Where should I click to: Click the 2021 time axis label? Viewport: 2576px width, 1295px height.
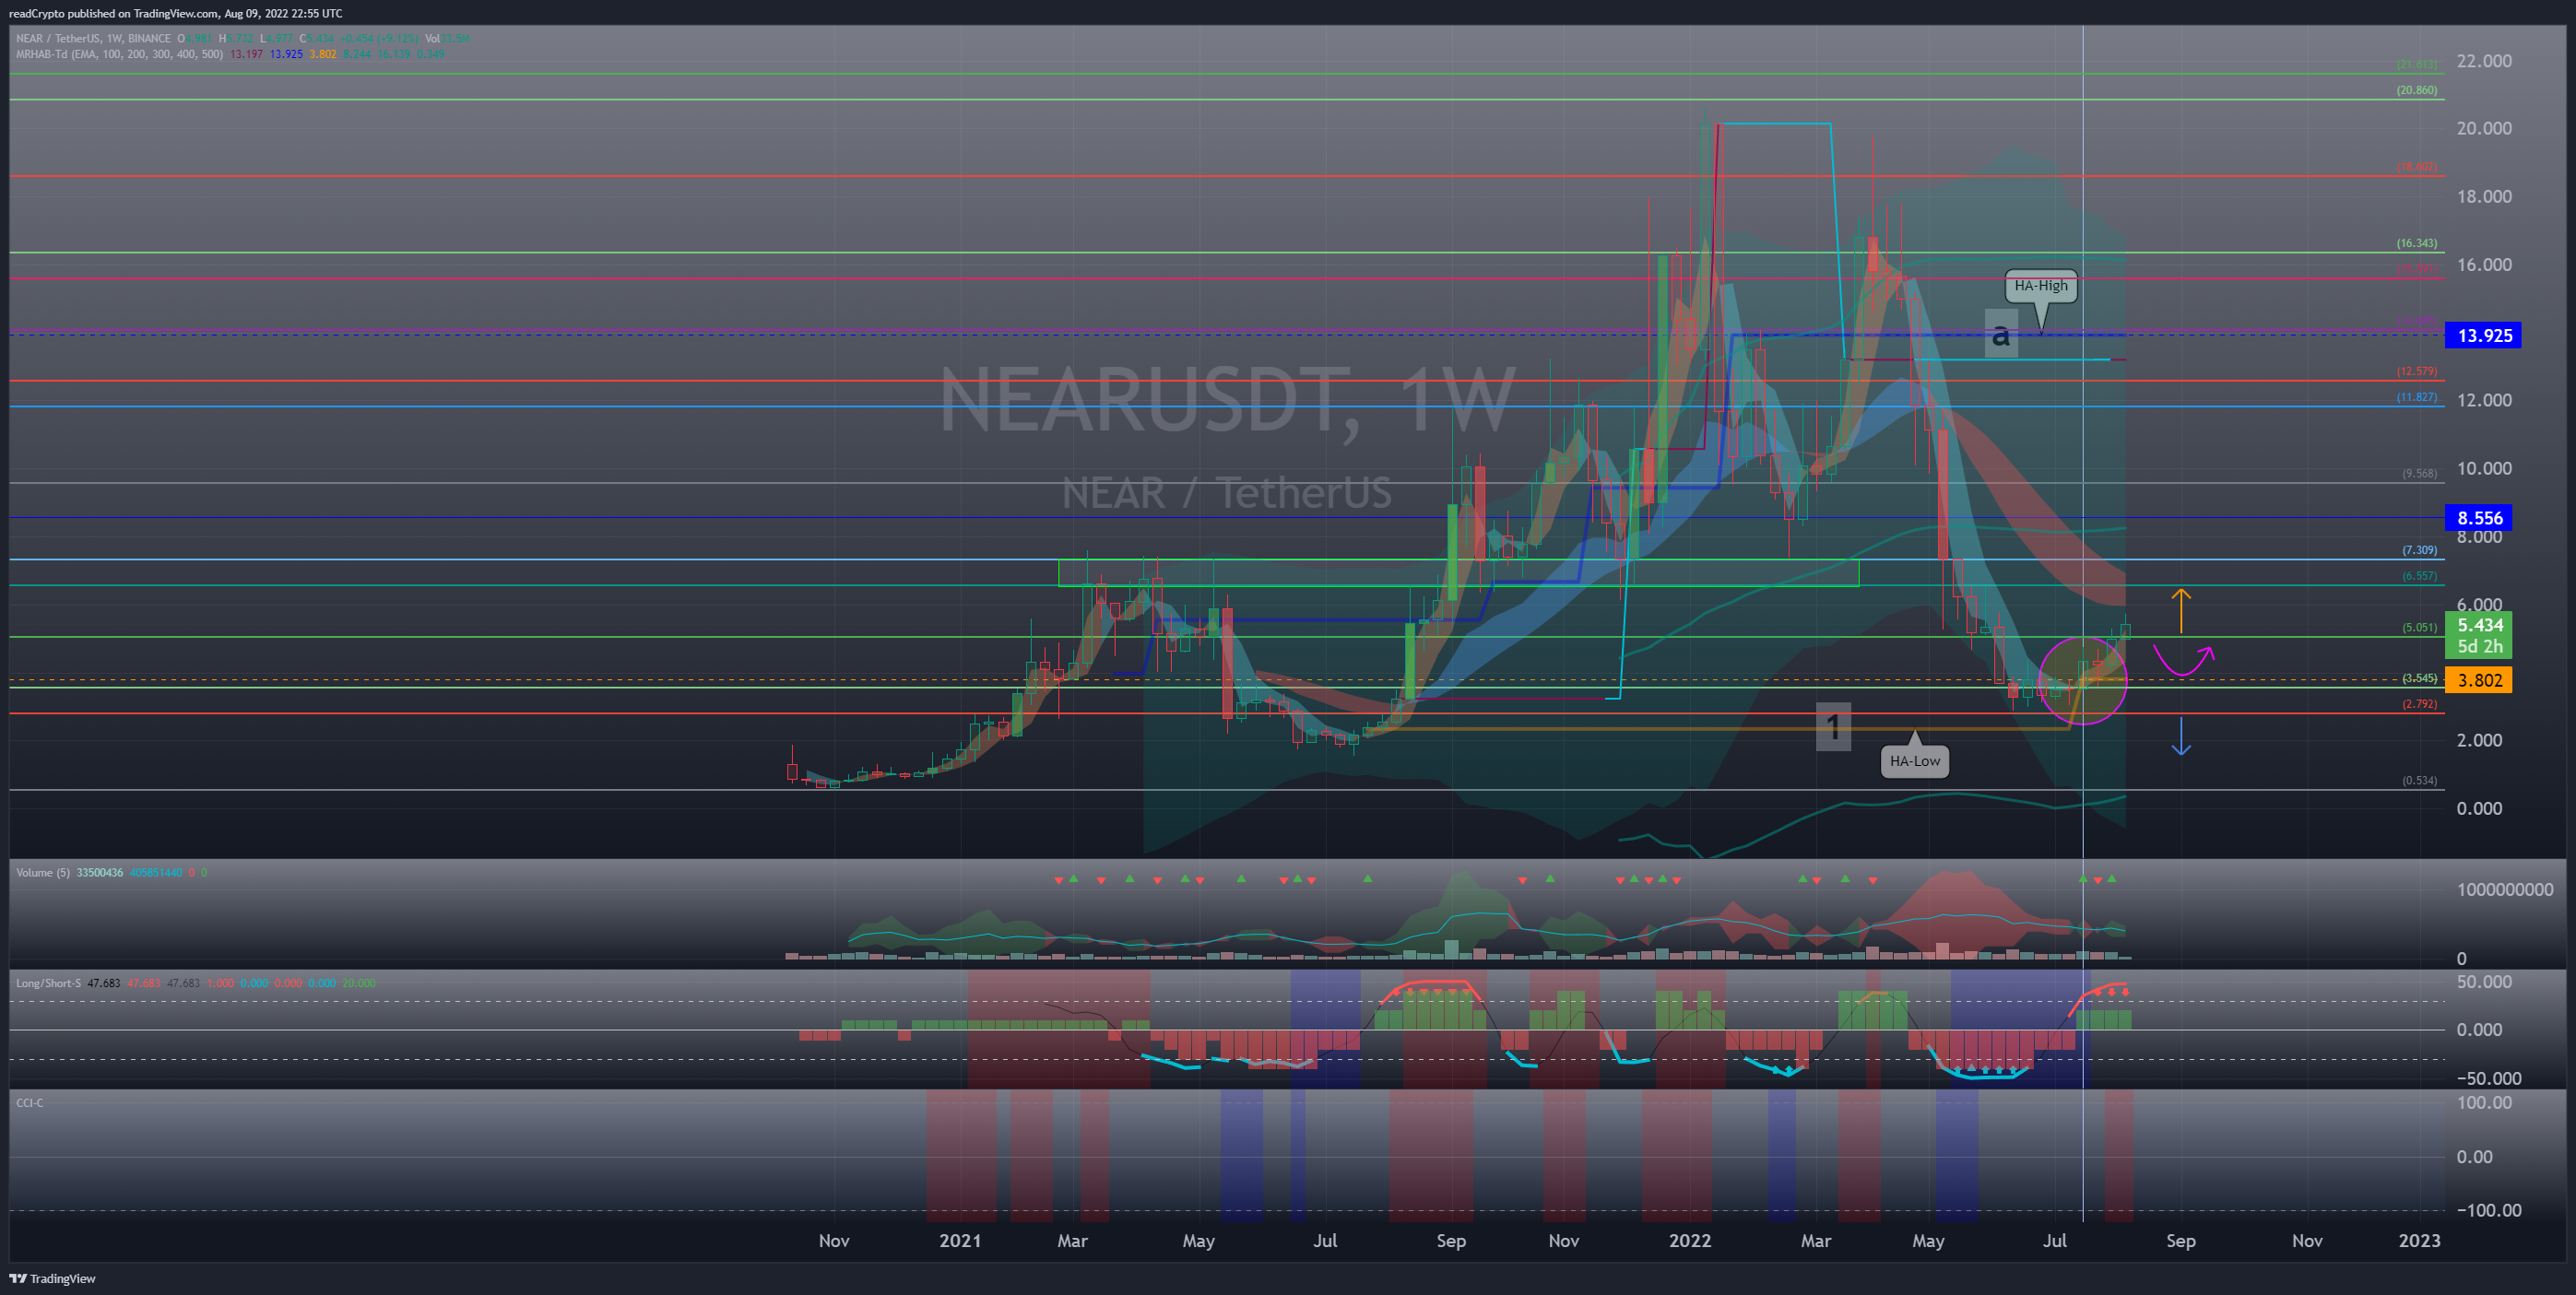(x=960, y=1240)
